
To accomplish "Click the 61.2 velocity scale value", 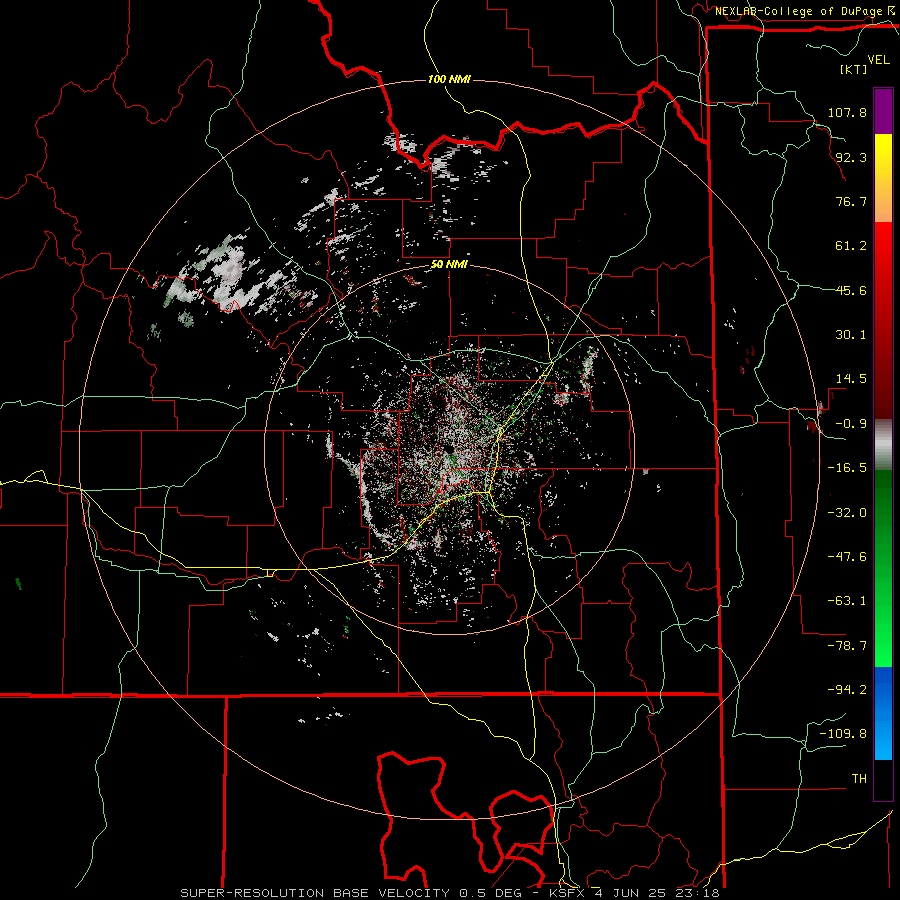I will pos(851,246).
